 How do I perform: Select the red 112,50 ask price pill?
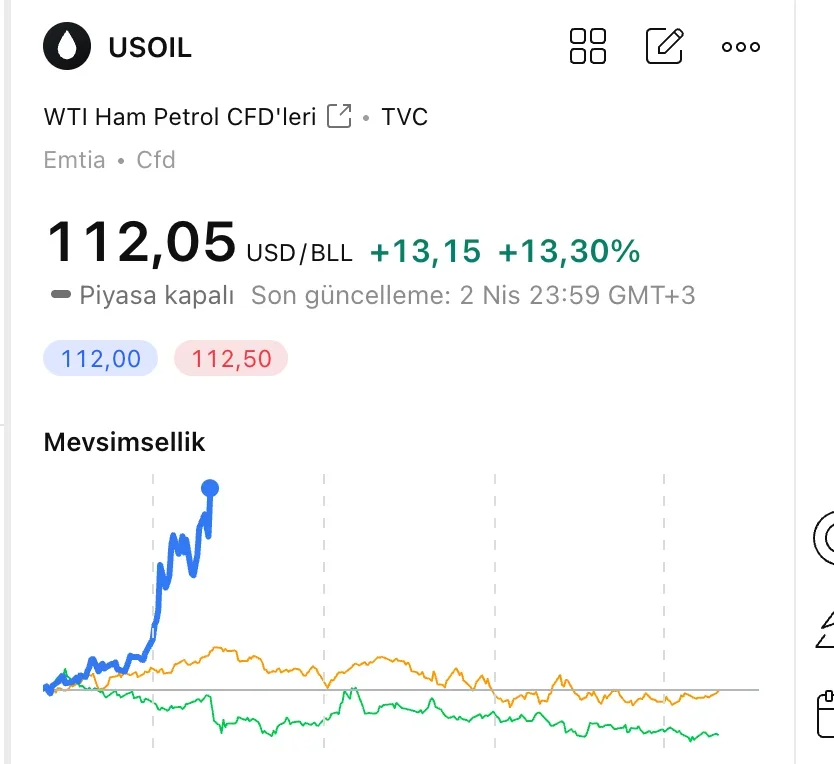pos(231,358)
